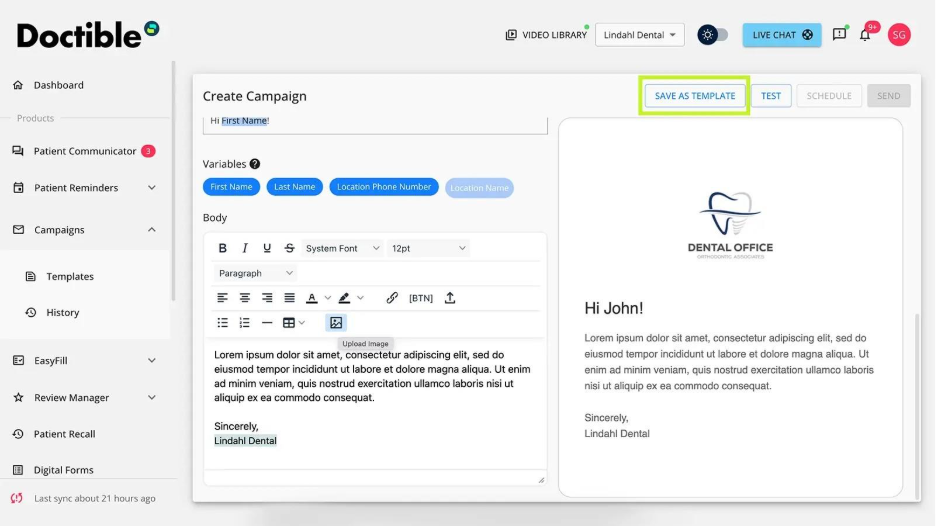Open the text color picker arrow

(328, 298)
